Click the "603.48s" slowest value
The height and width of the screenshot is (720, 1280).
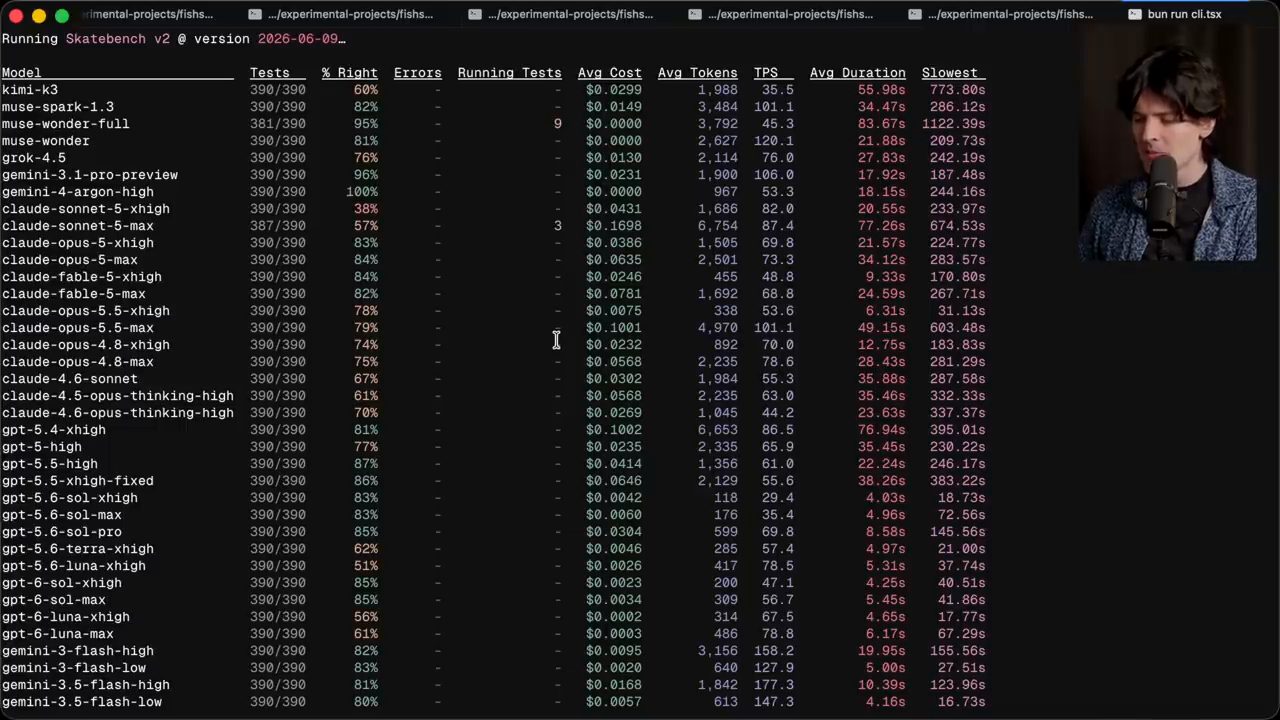point(958,328)
